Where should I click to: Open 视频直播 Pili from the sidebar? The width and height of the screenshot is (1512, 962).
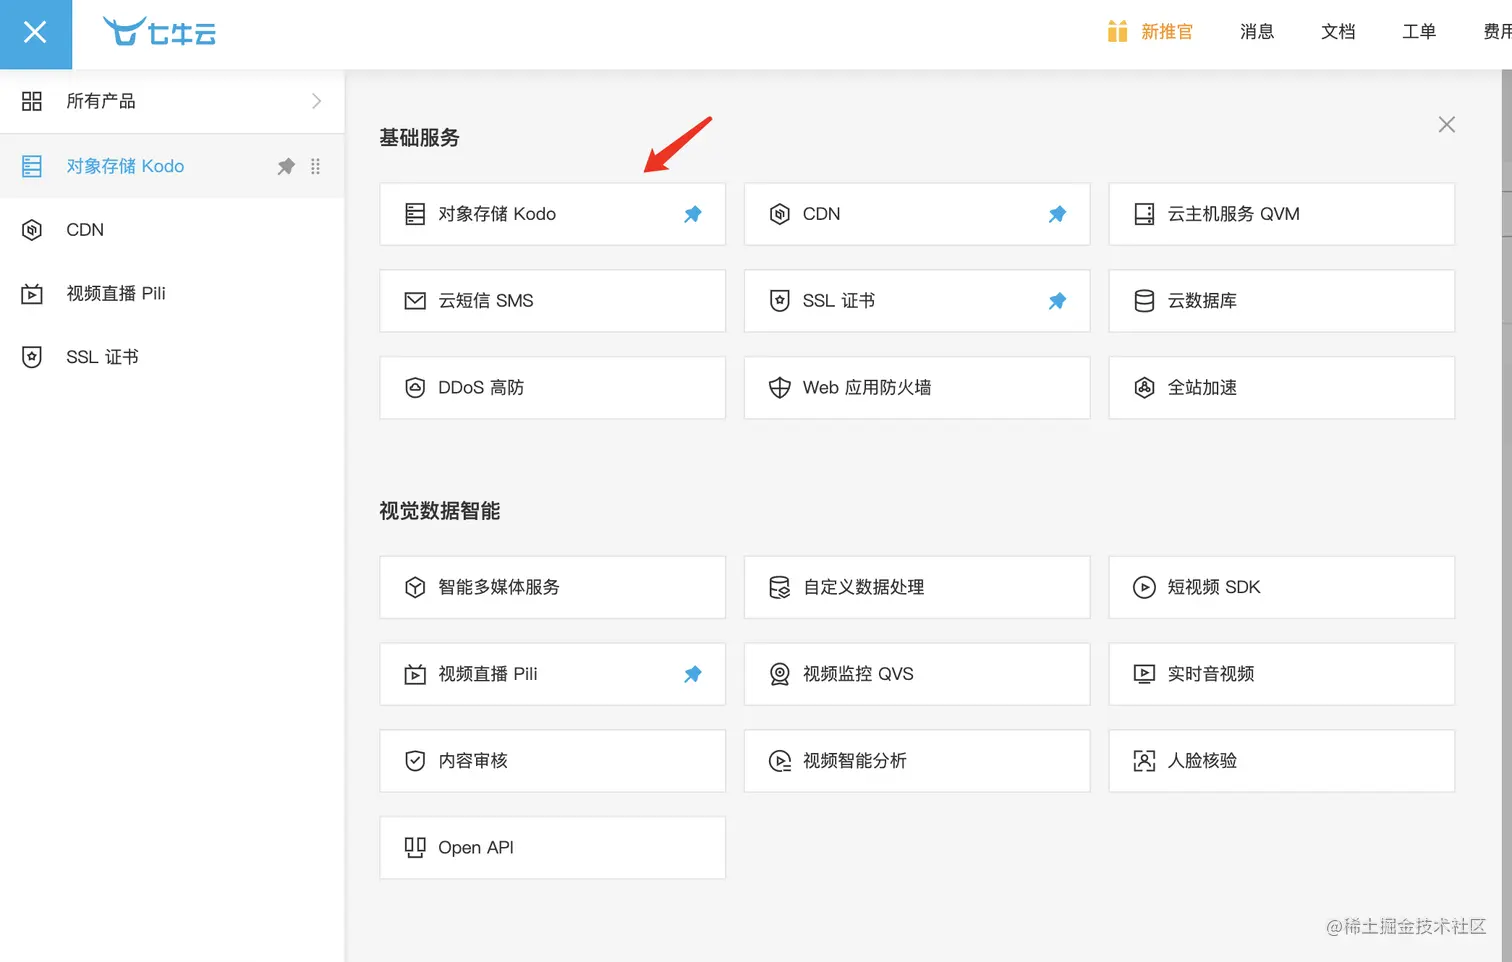tap(172, 294)
